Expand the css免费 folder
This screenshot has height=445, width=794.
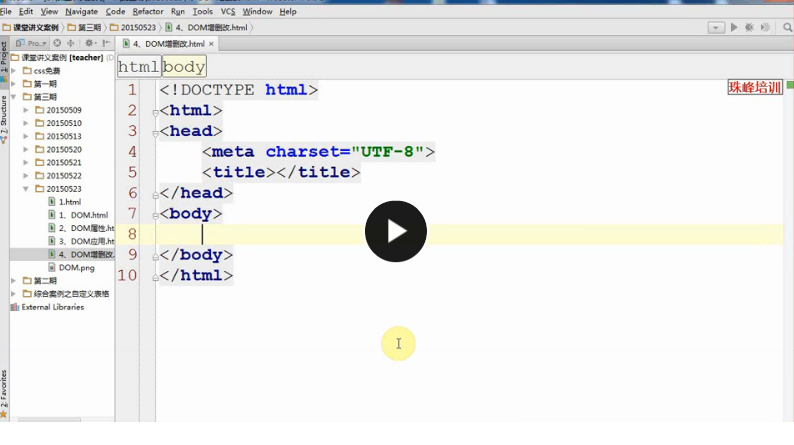click(x=14, y=70)
